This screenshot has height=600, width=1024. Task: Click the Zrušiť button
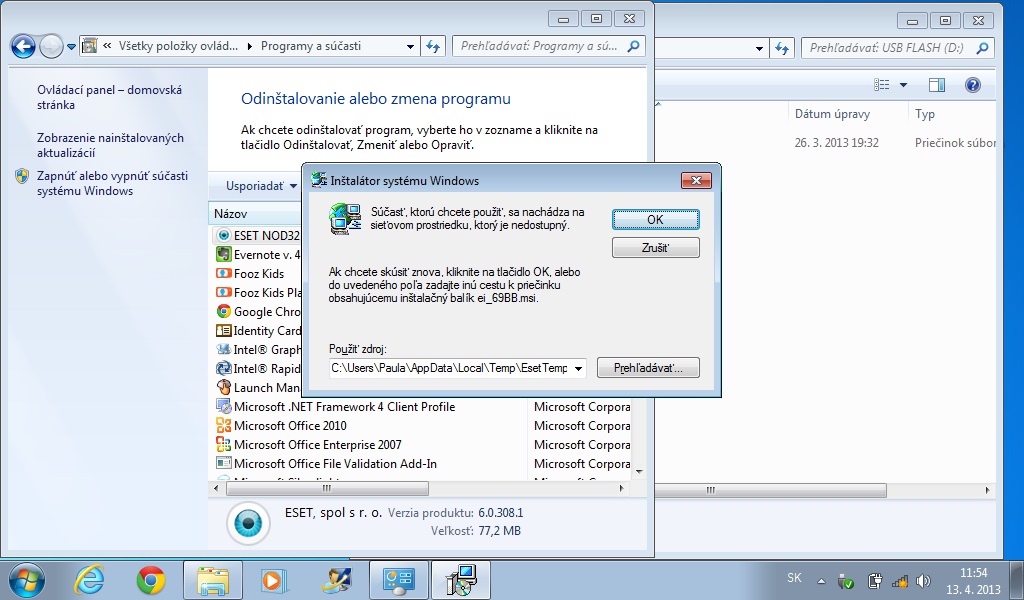[655, 247]
